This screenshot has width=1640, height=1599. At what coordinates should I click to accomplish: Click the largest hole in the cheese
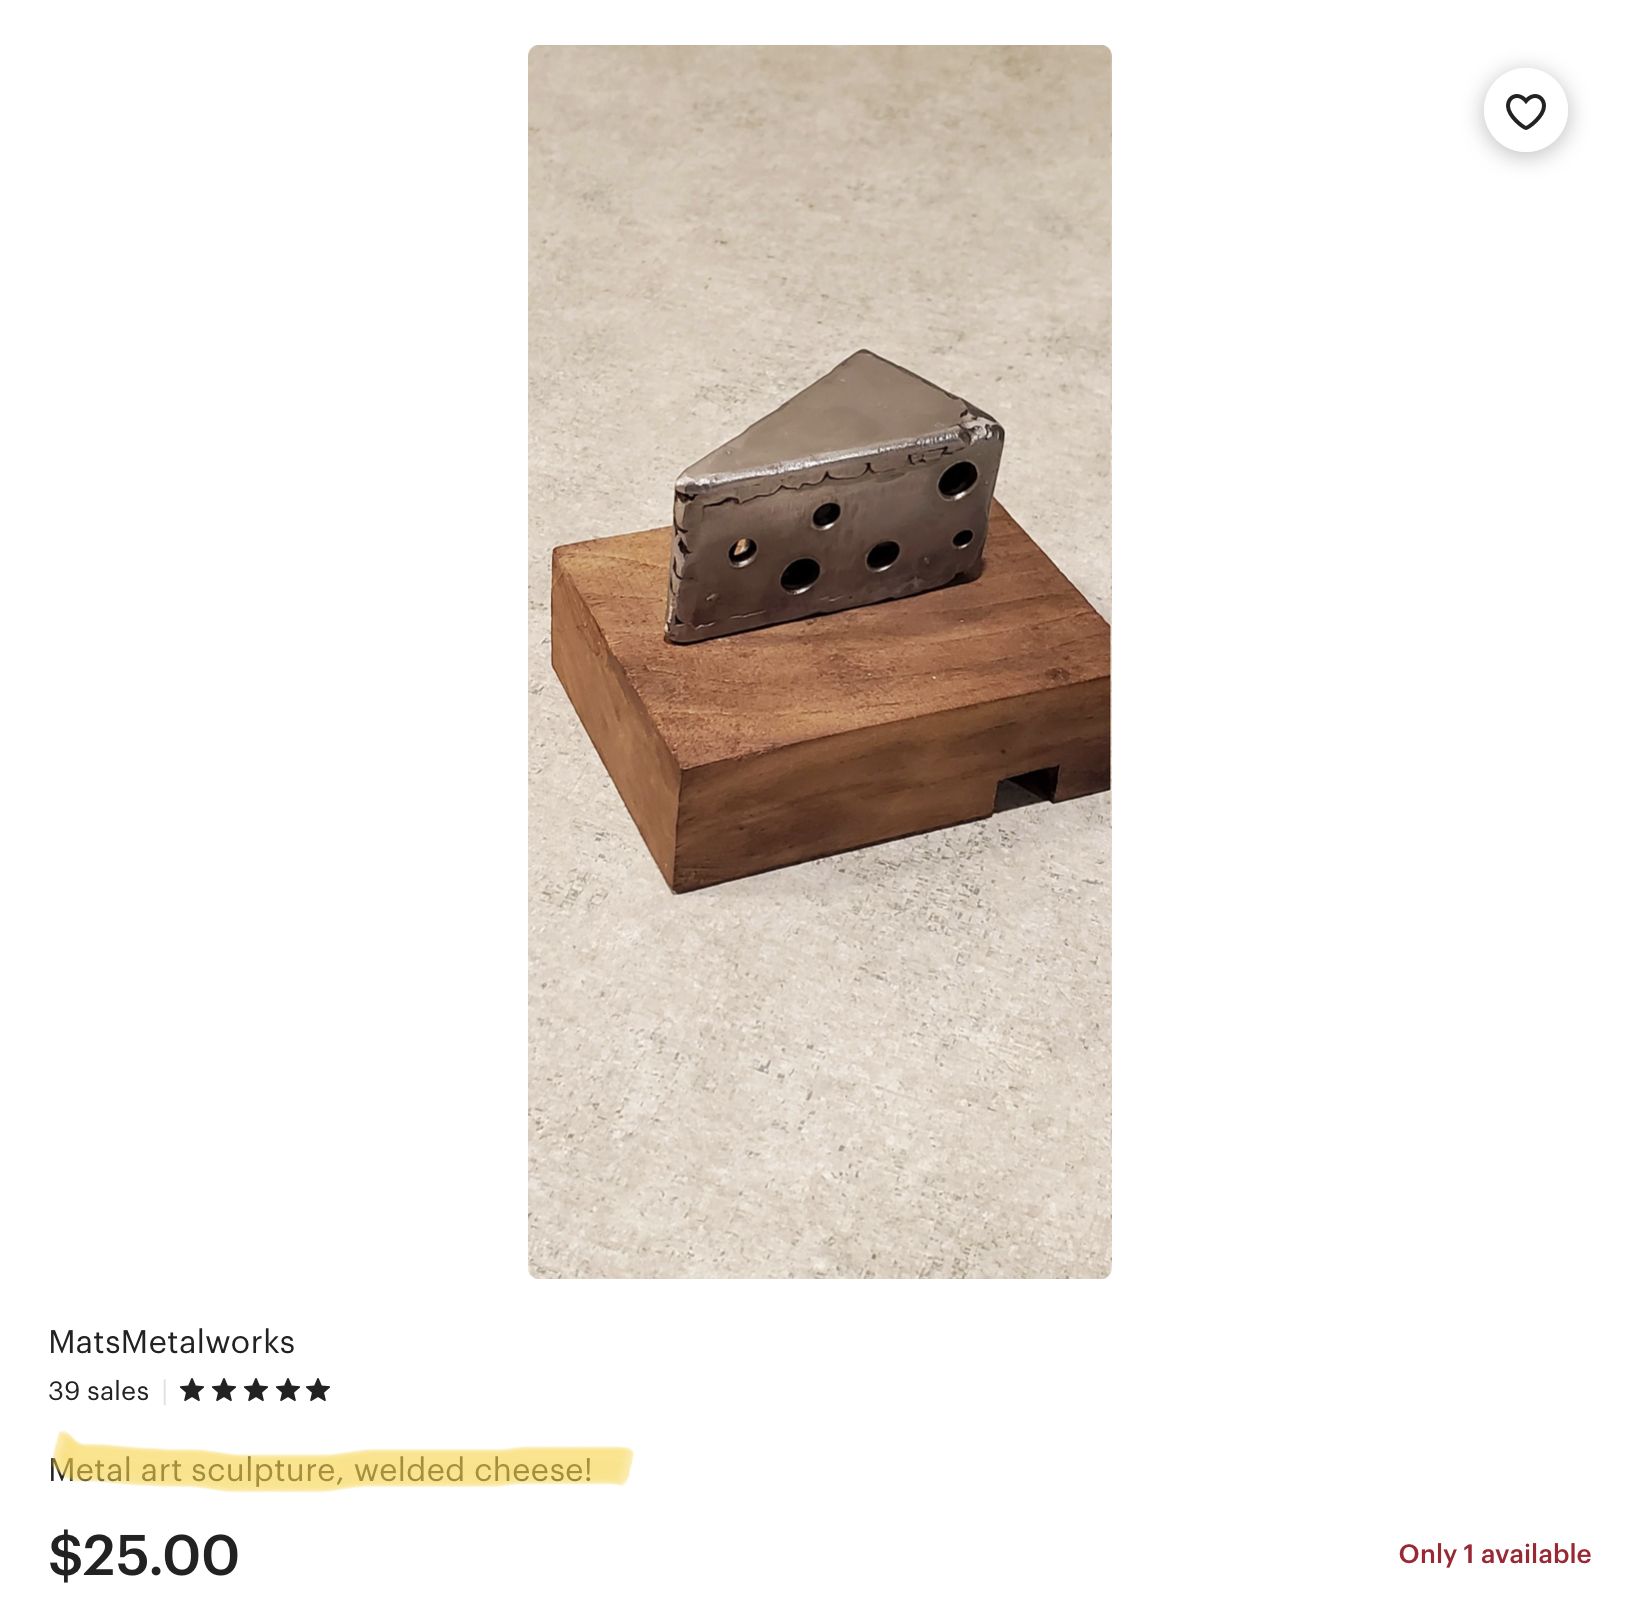tap(957, 481)
